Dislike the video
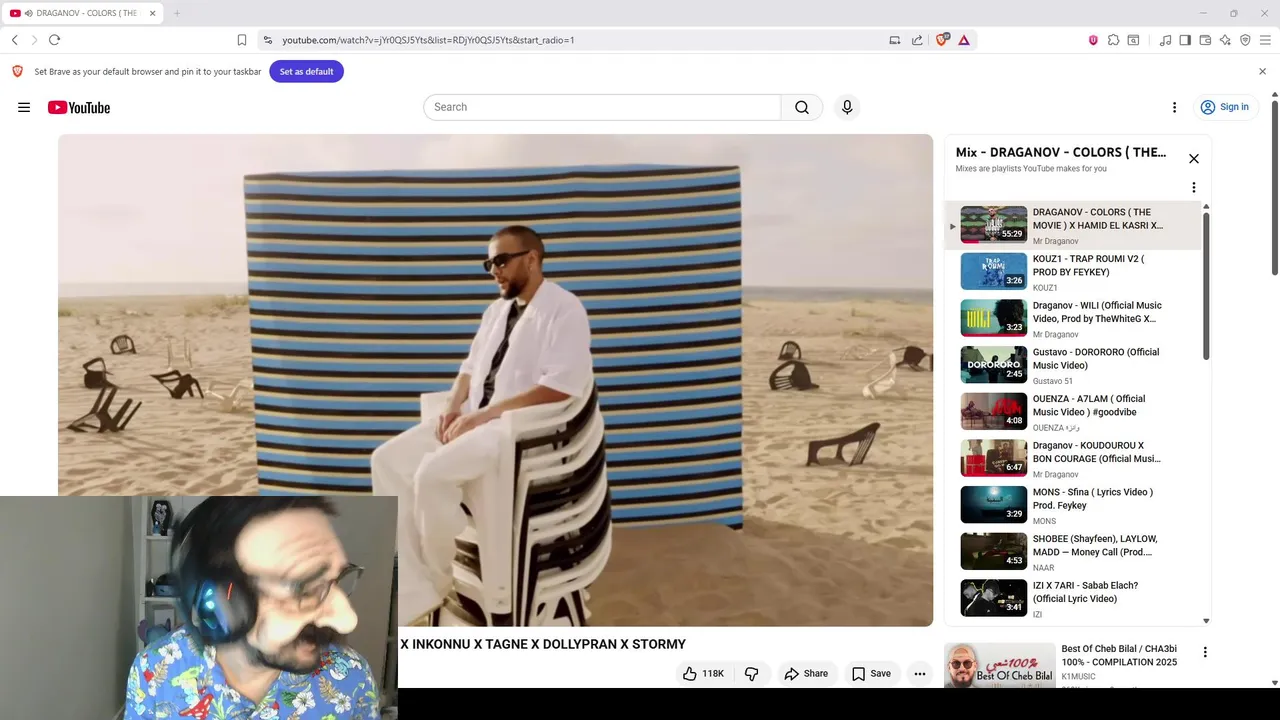 point(751,674)
